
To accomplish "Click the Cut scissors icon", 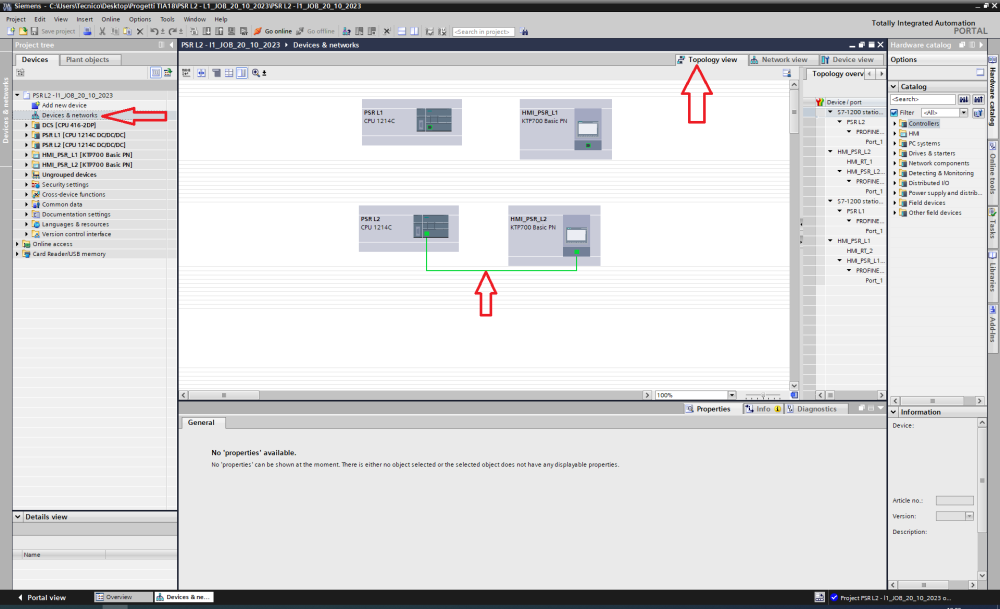I will coord(102,31).
